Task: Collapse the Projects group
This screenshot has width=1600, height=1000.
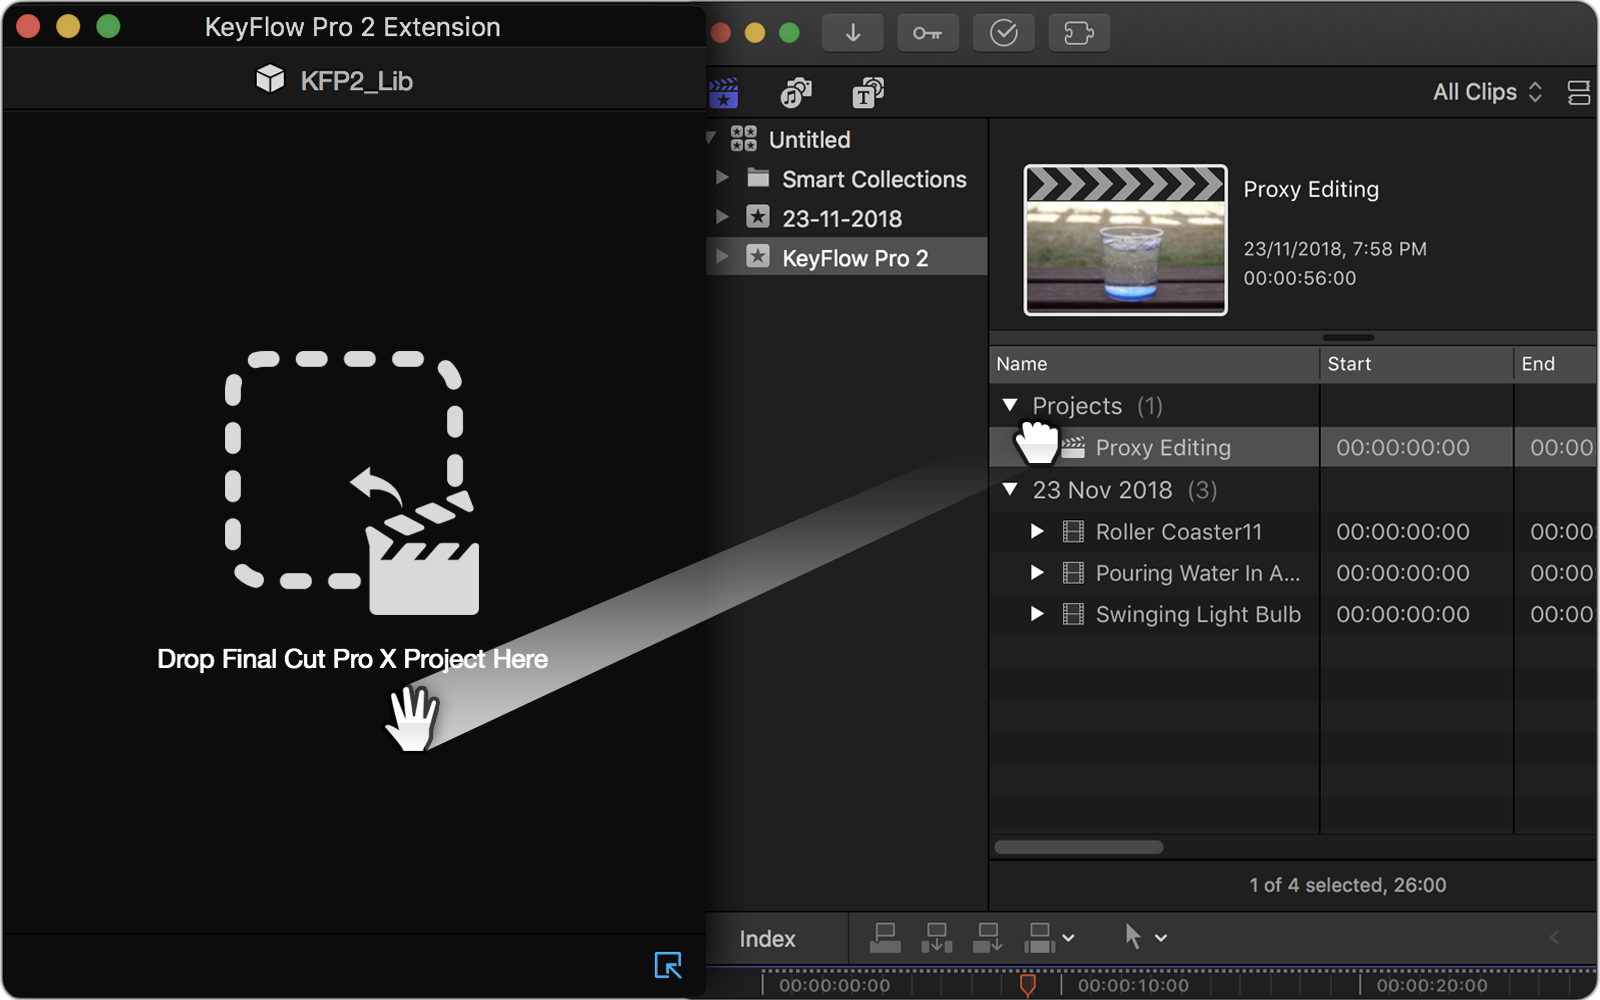Action: point(1010,405)
